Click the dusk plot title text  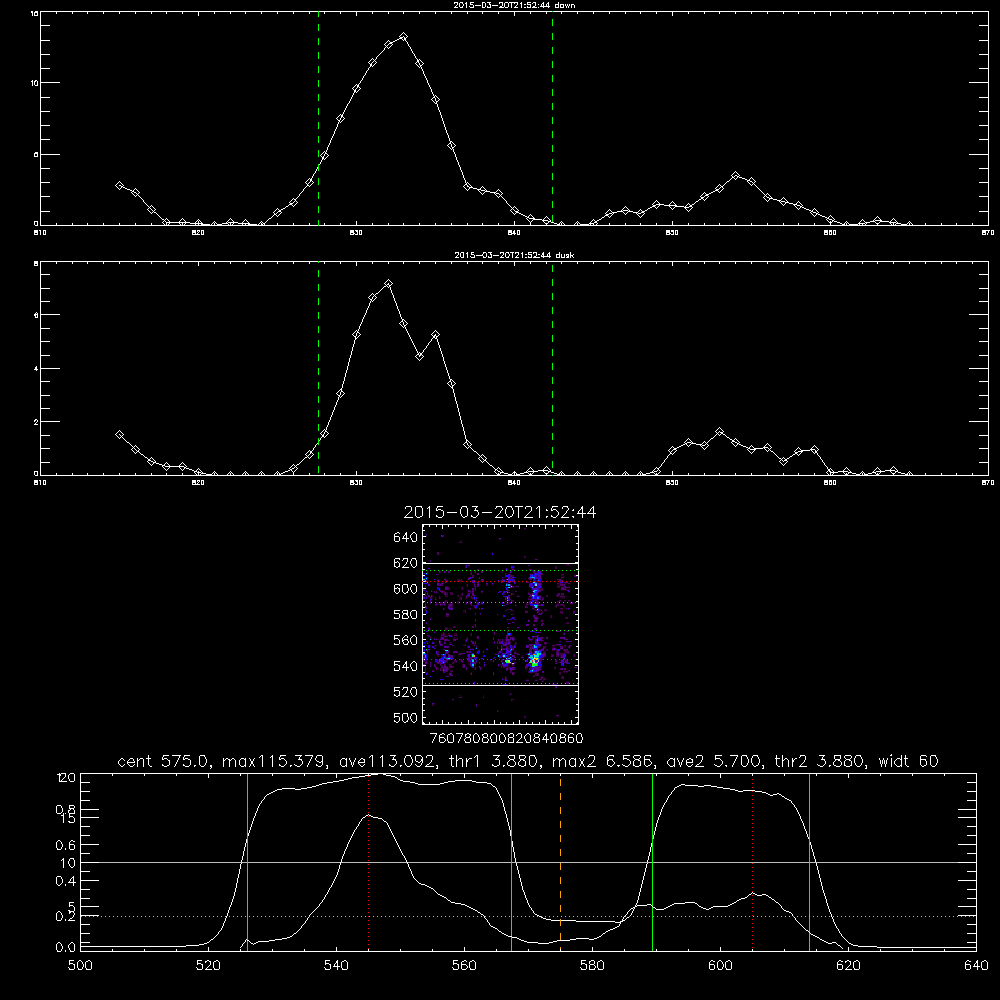pyautogui.click(x=514, y=255)
